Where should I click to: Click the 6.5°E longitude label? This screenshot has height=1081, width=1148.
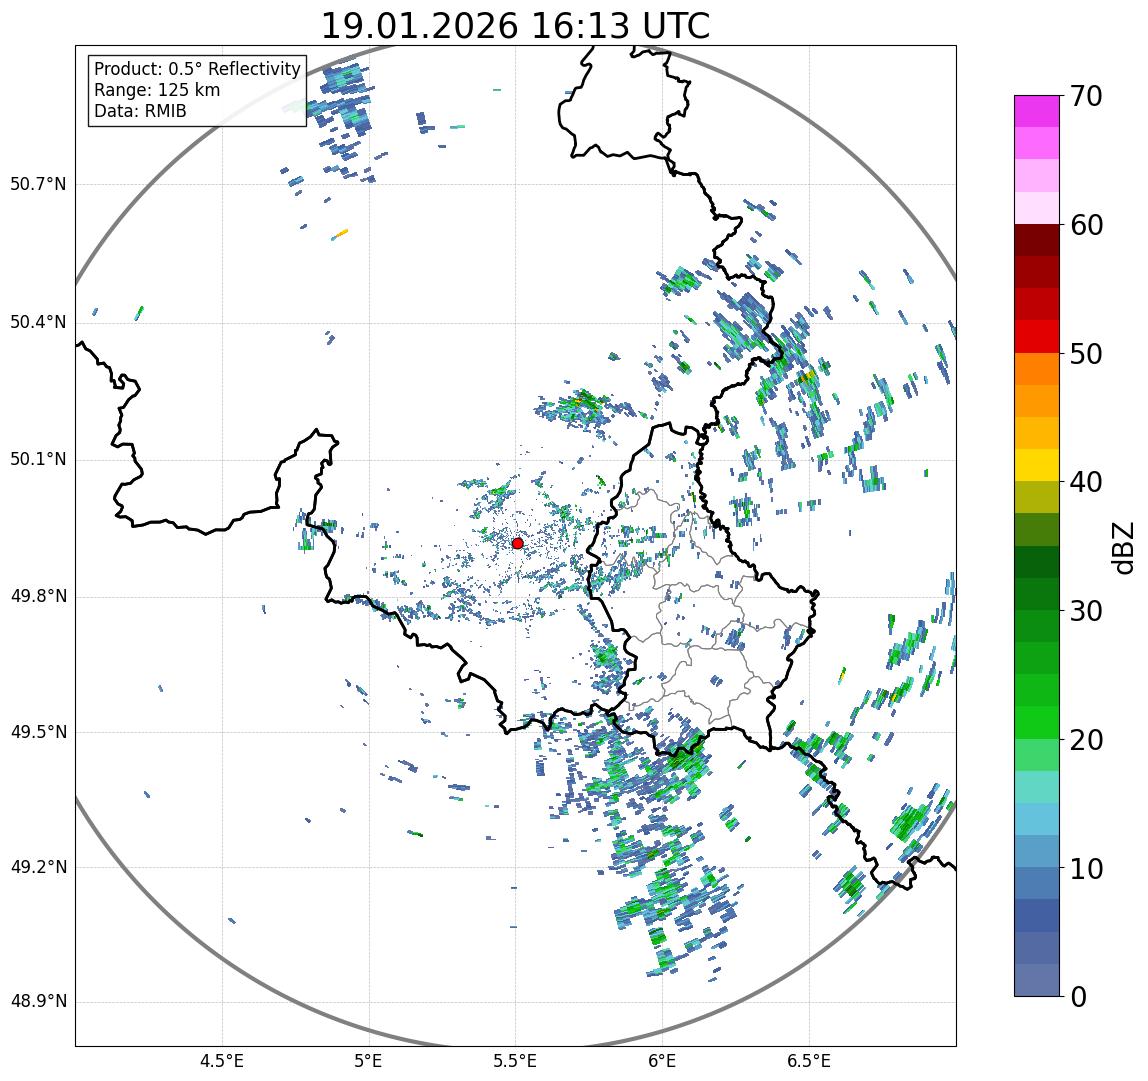tap(809, 1061)
